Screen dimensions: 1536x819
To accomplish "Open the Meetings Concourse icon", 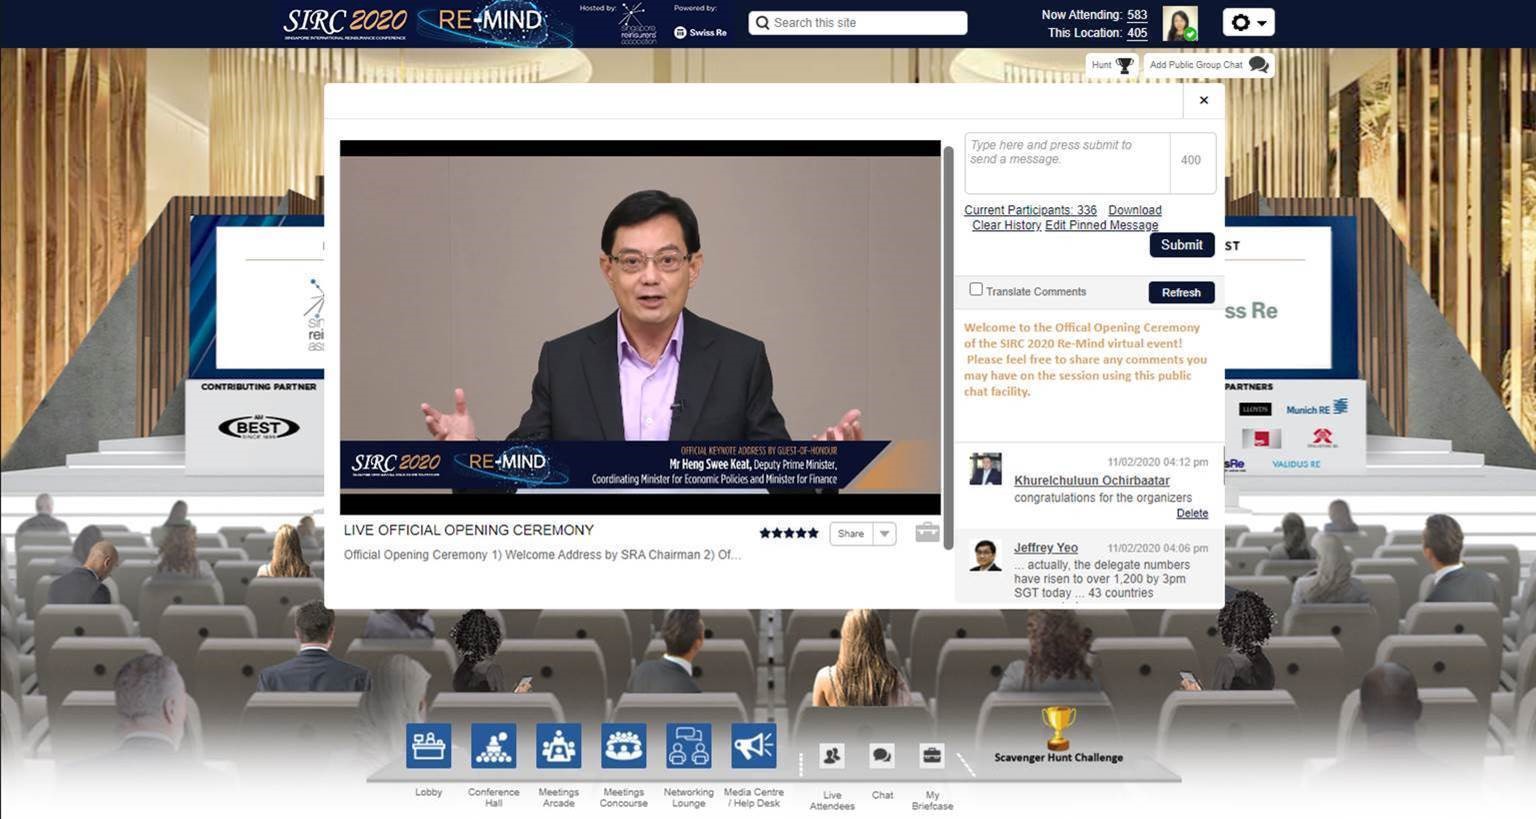I will click(x=623, y=747).
